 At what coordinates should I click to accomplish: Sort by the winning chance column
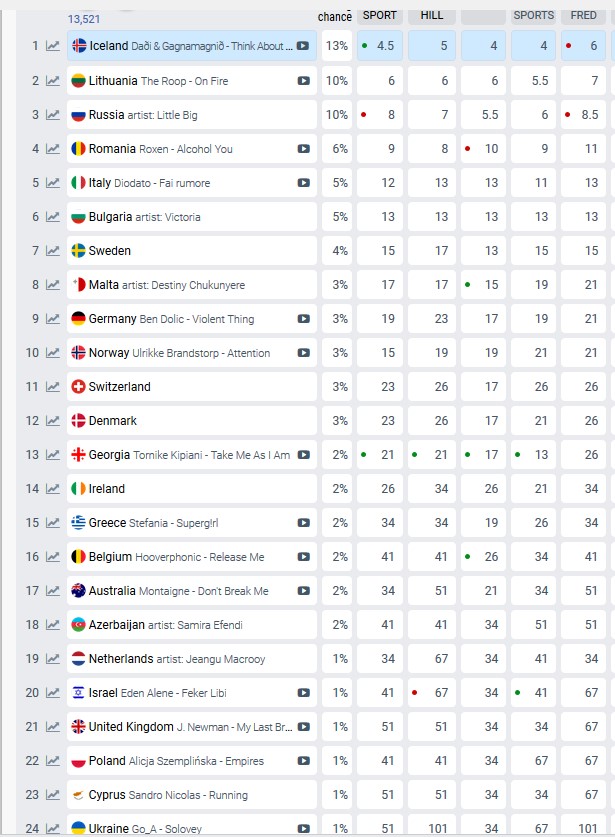(335, 17)
